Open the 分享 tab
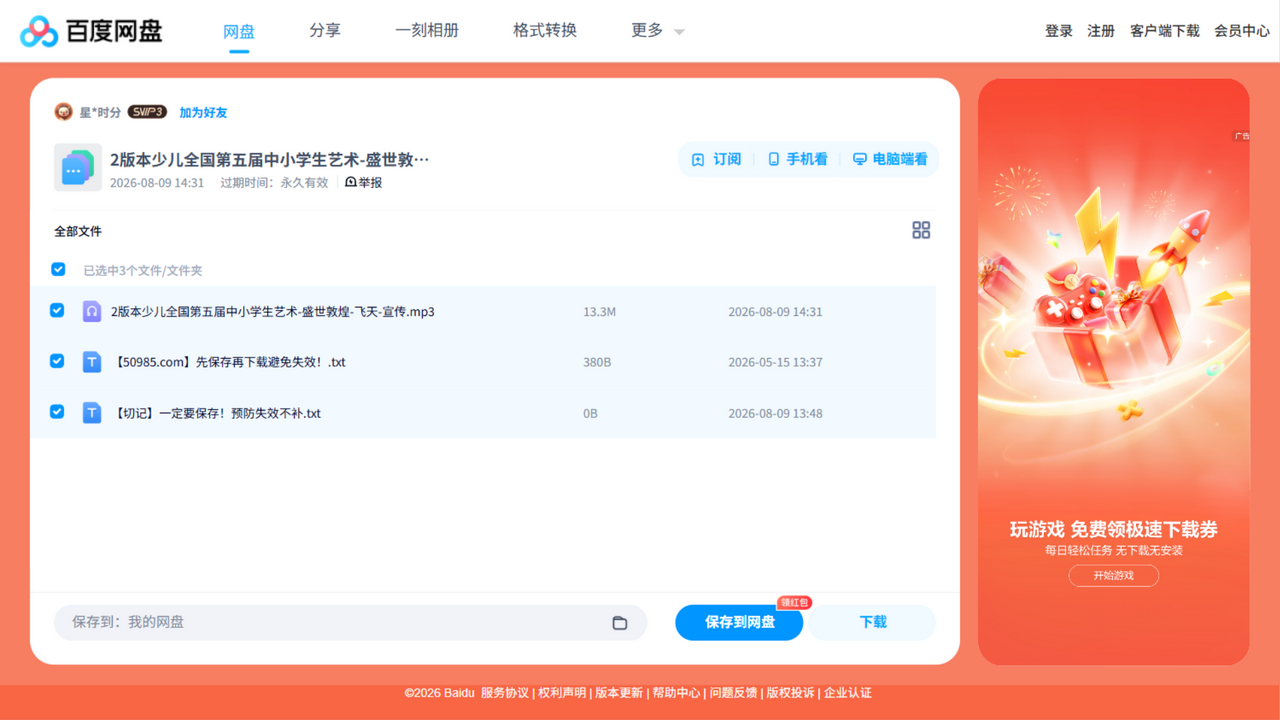Viewport: 1280px width, 720px height. [325, 31]
